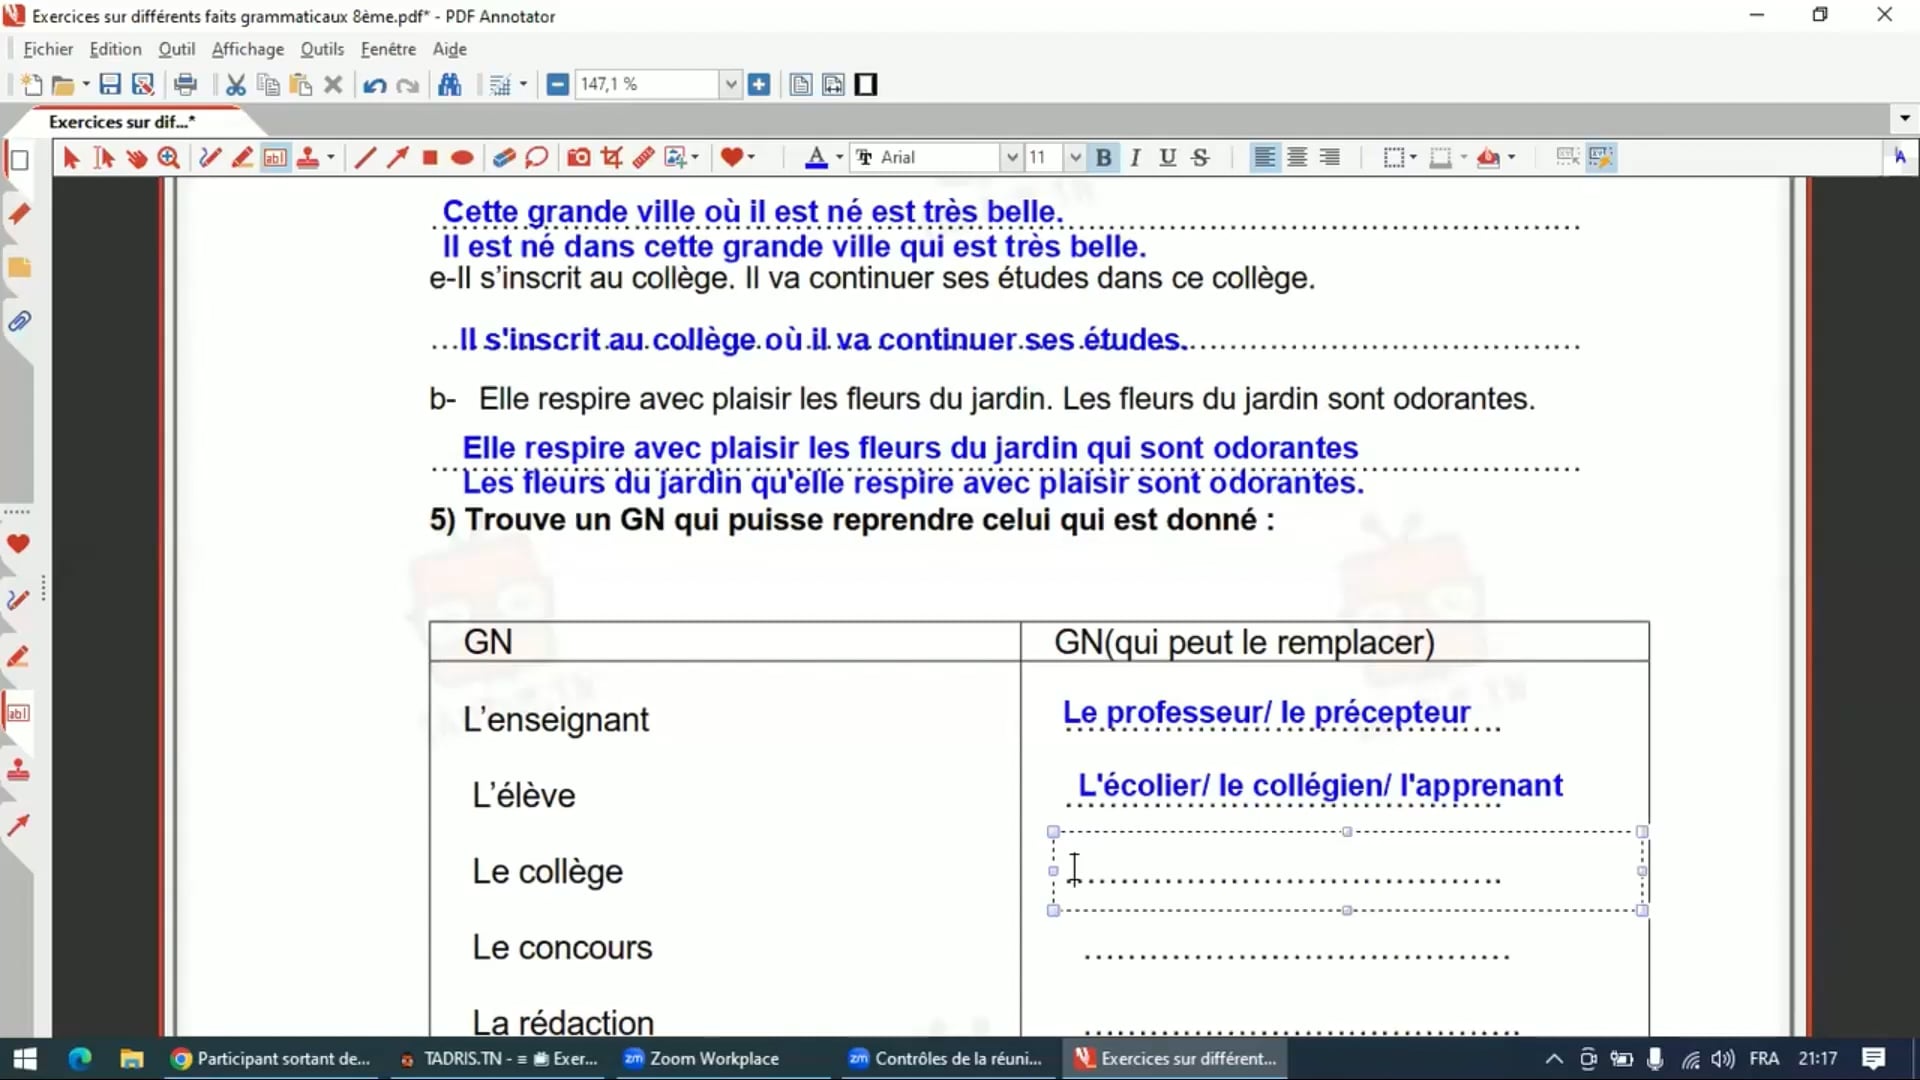The width and height of the screenshot is (1920, 1080).
Task: Click the zoom in plus button
Action: pyautogui.click(x=759, y=85)
